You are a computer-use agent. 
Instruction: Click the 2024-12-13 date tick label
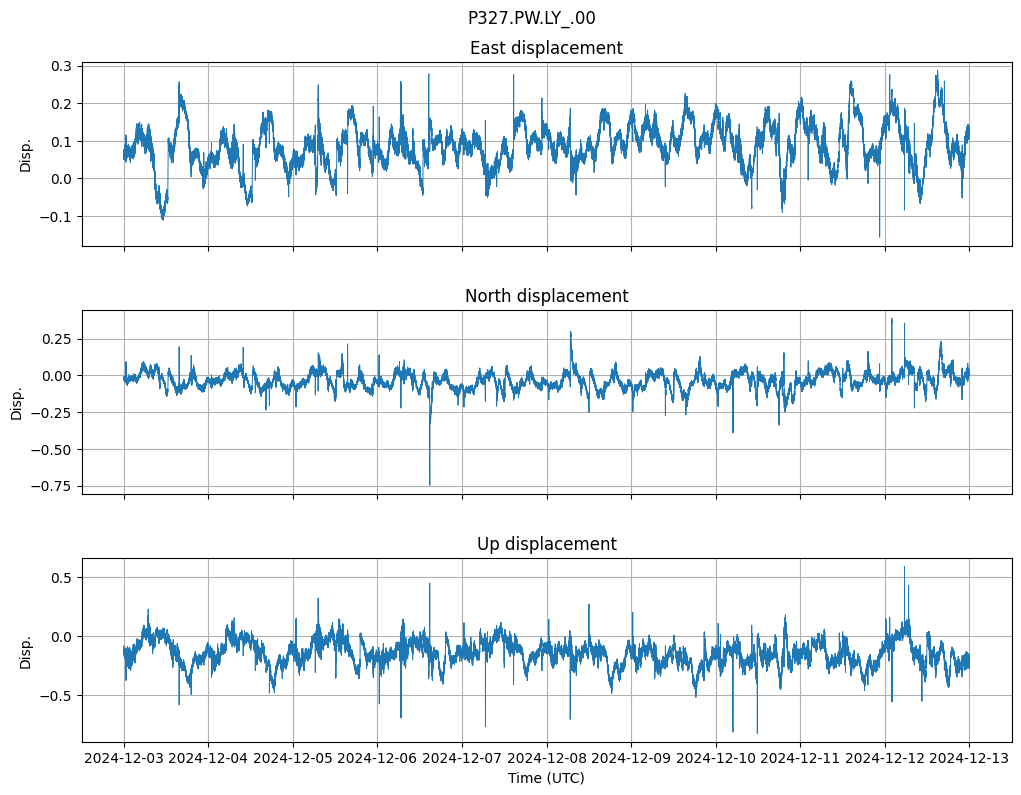[x=968, y=758]
